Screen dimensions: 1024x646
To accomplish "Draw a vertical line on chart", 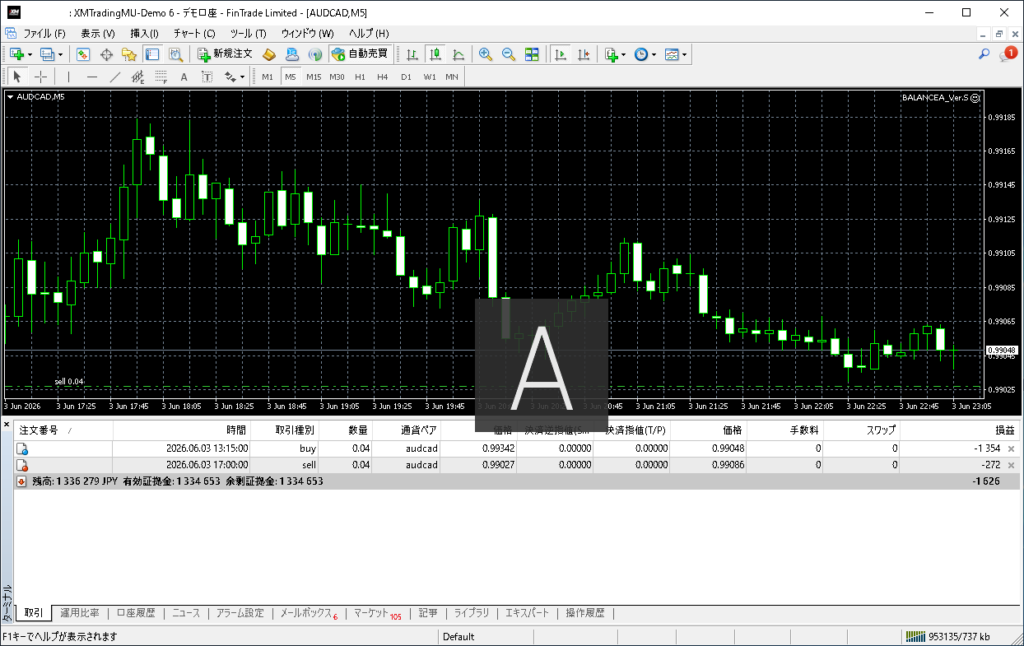I will point(69,77).
